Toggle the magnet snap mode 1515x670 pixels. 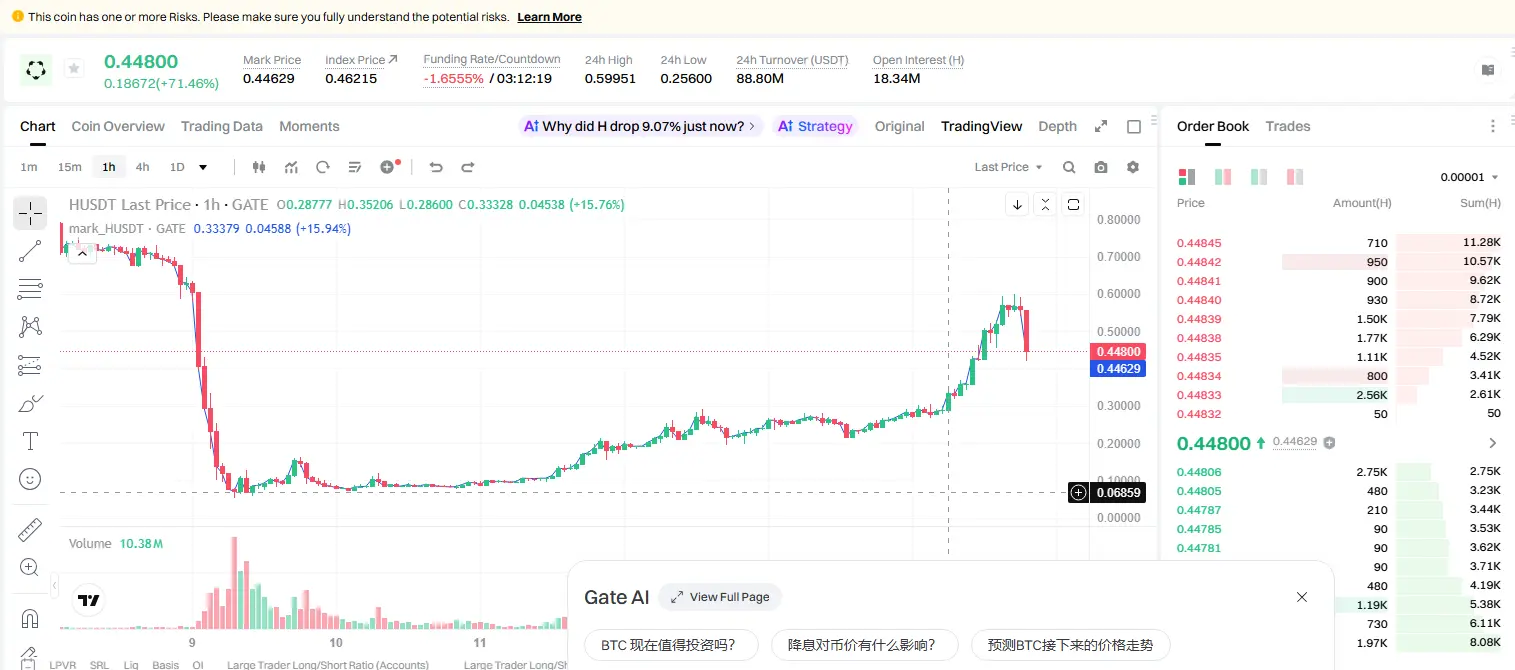click(x=30, y=617)
